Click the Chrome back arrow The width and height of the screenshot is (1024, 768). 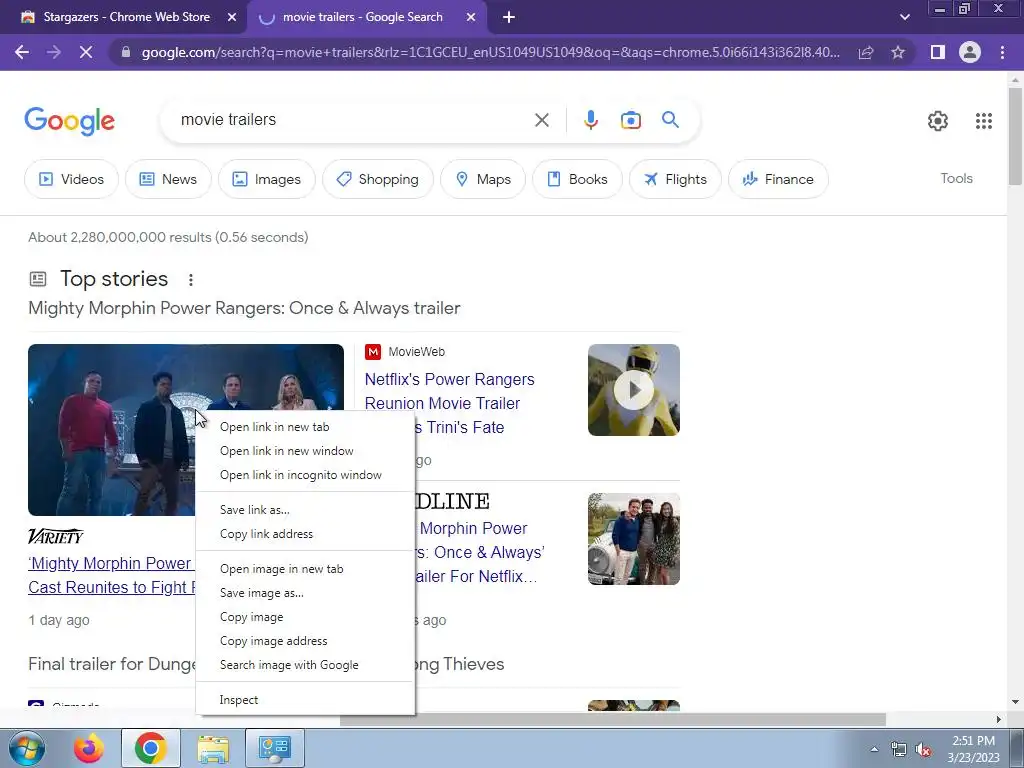(x=22, y=52)
